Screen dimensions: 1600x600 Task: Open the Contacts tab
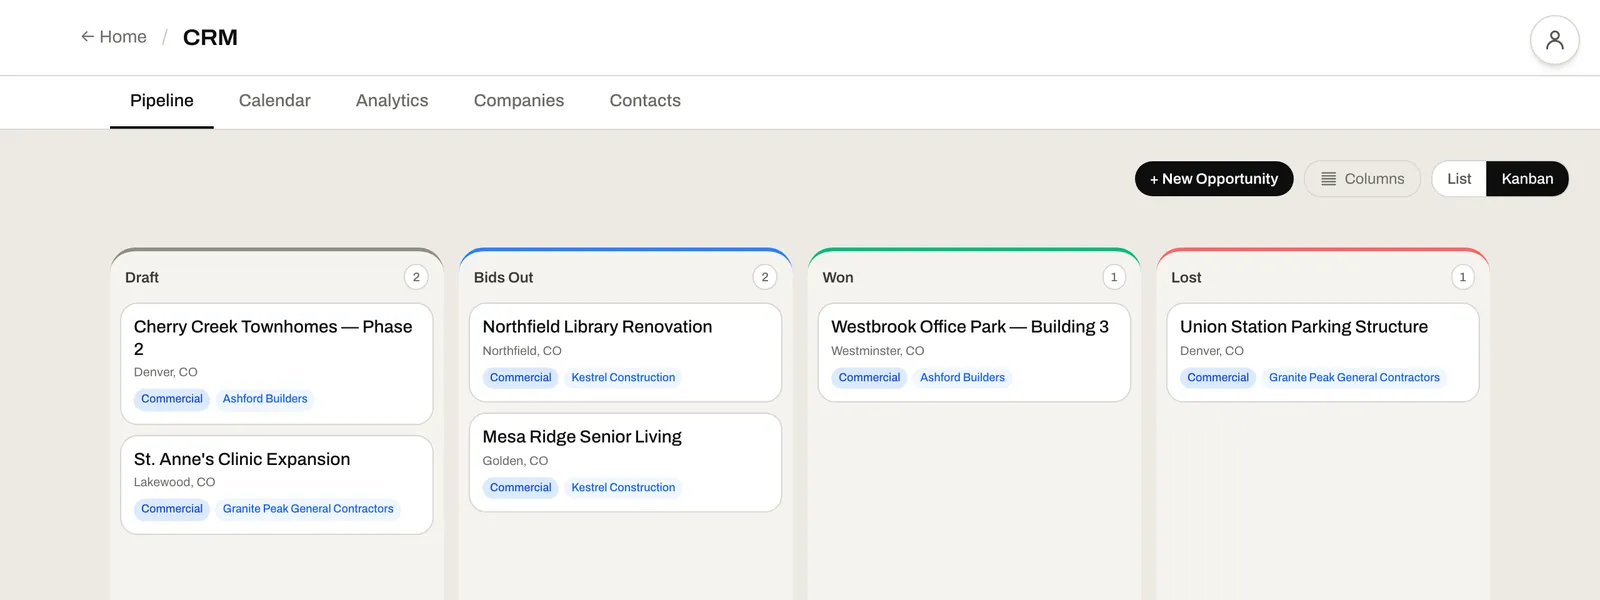[645, 101]
